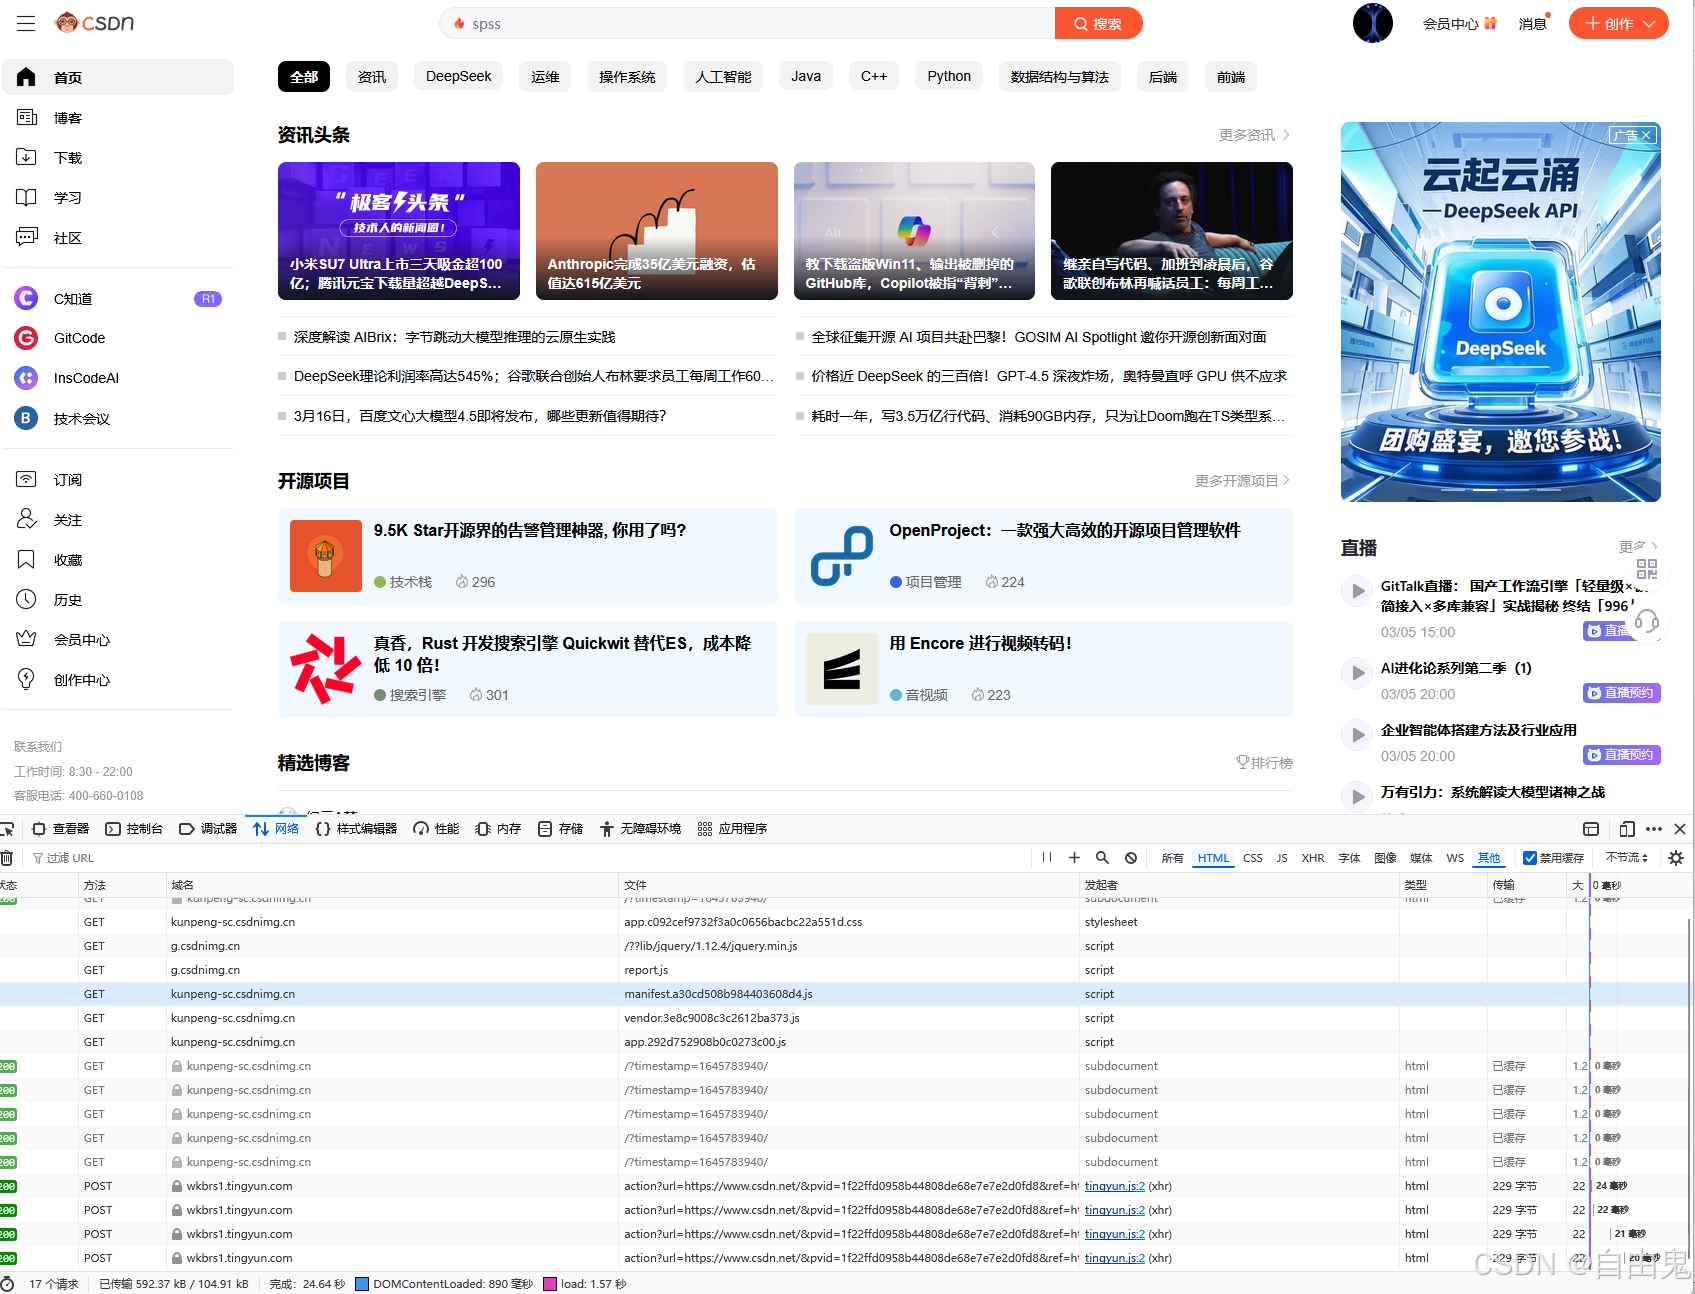Play the GitTalk直播 livestream item

point(1357,591)
